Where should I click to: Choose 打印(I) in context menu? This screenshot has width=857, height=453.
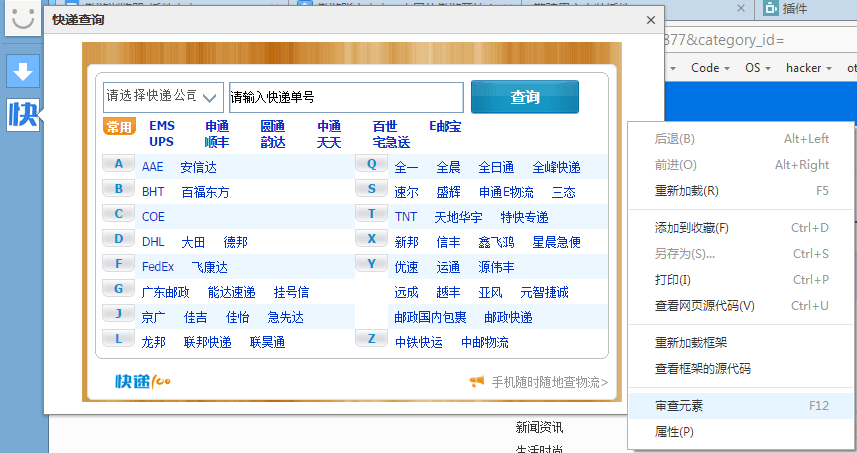pyautogui.click(x=741, y=280)
